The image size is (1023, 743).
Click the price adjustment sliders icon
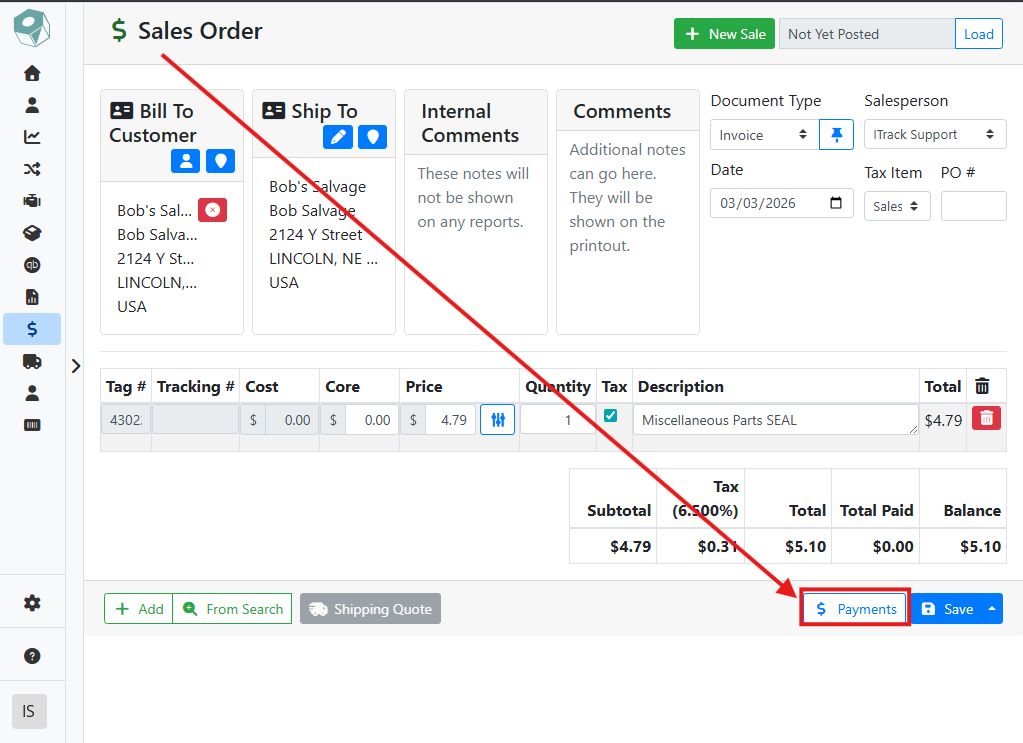pos(497,420)
